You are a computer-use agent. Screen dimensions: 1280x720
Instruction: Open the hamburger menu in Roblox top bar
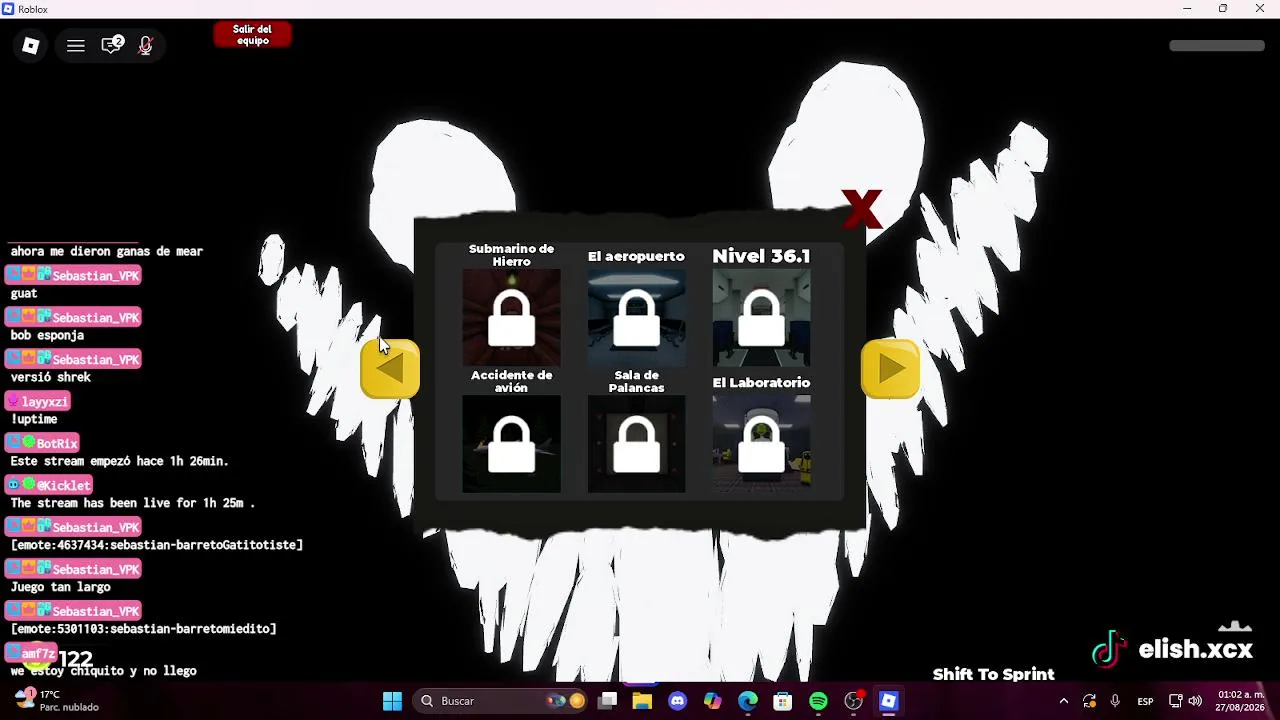click(76, 46)
